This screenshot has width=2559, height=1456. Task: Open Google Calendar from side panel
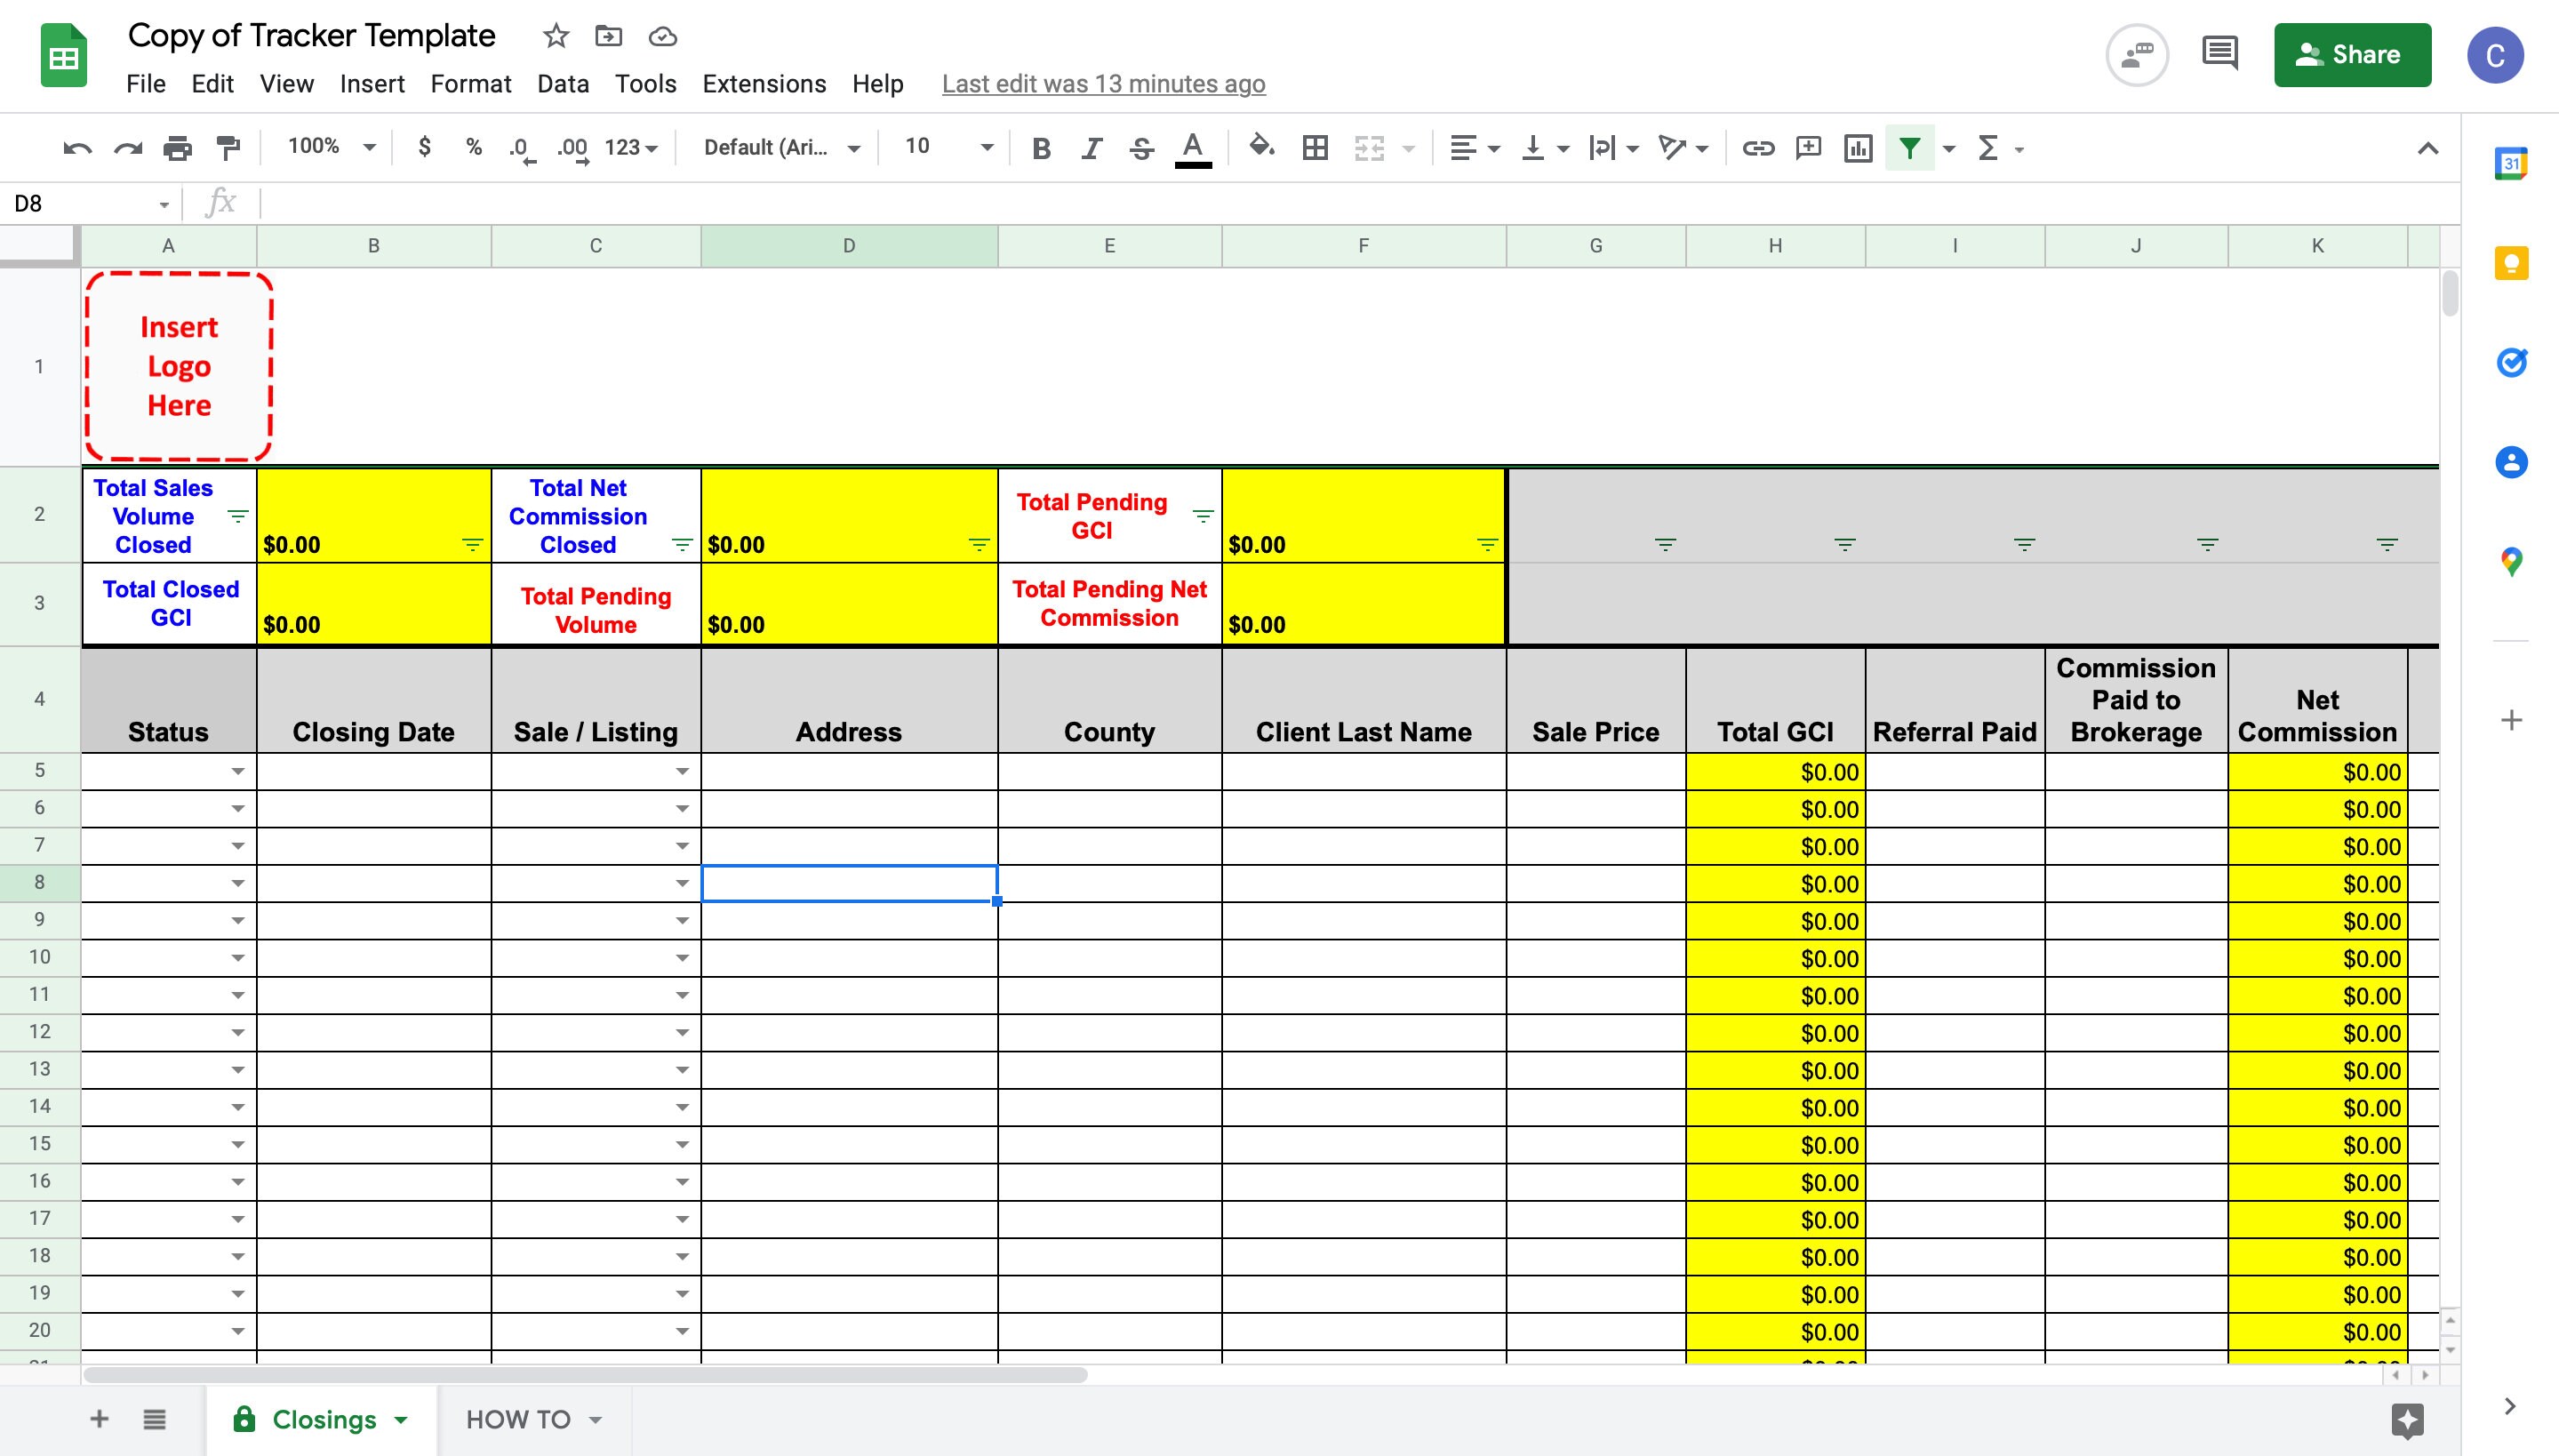click(2513, 162)
